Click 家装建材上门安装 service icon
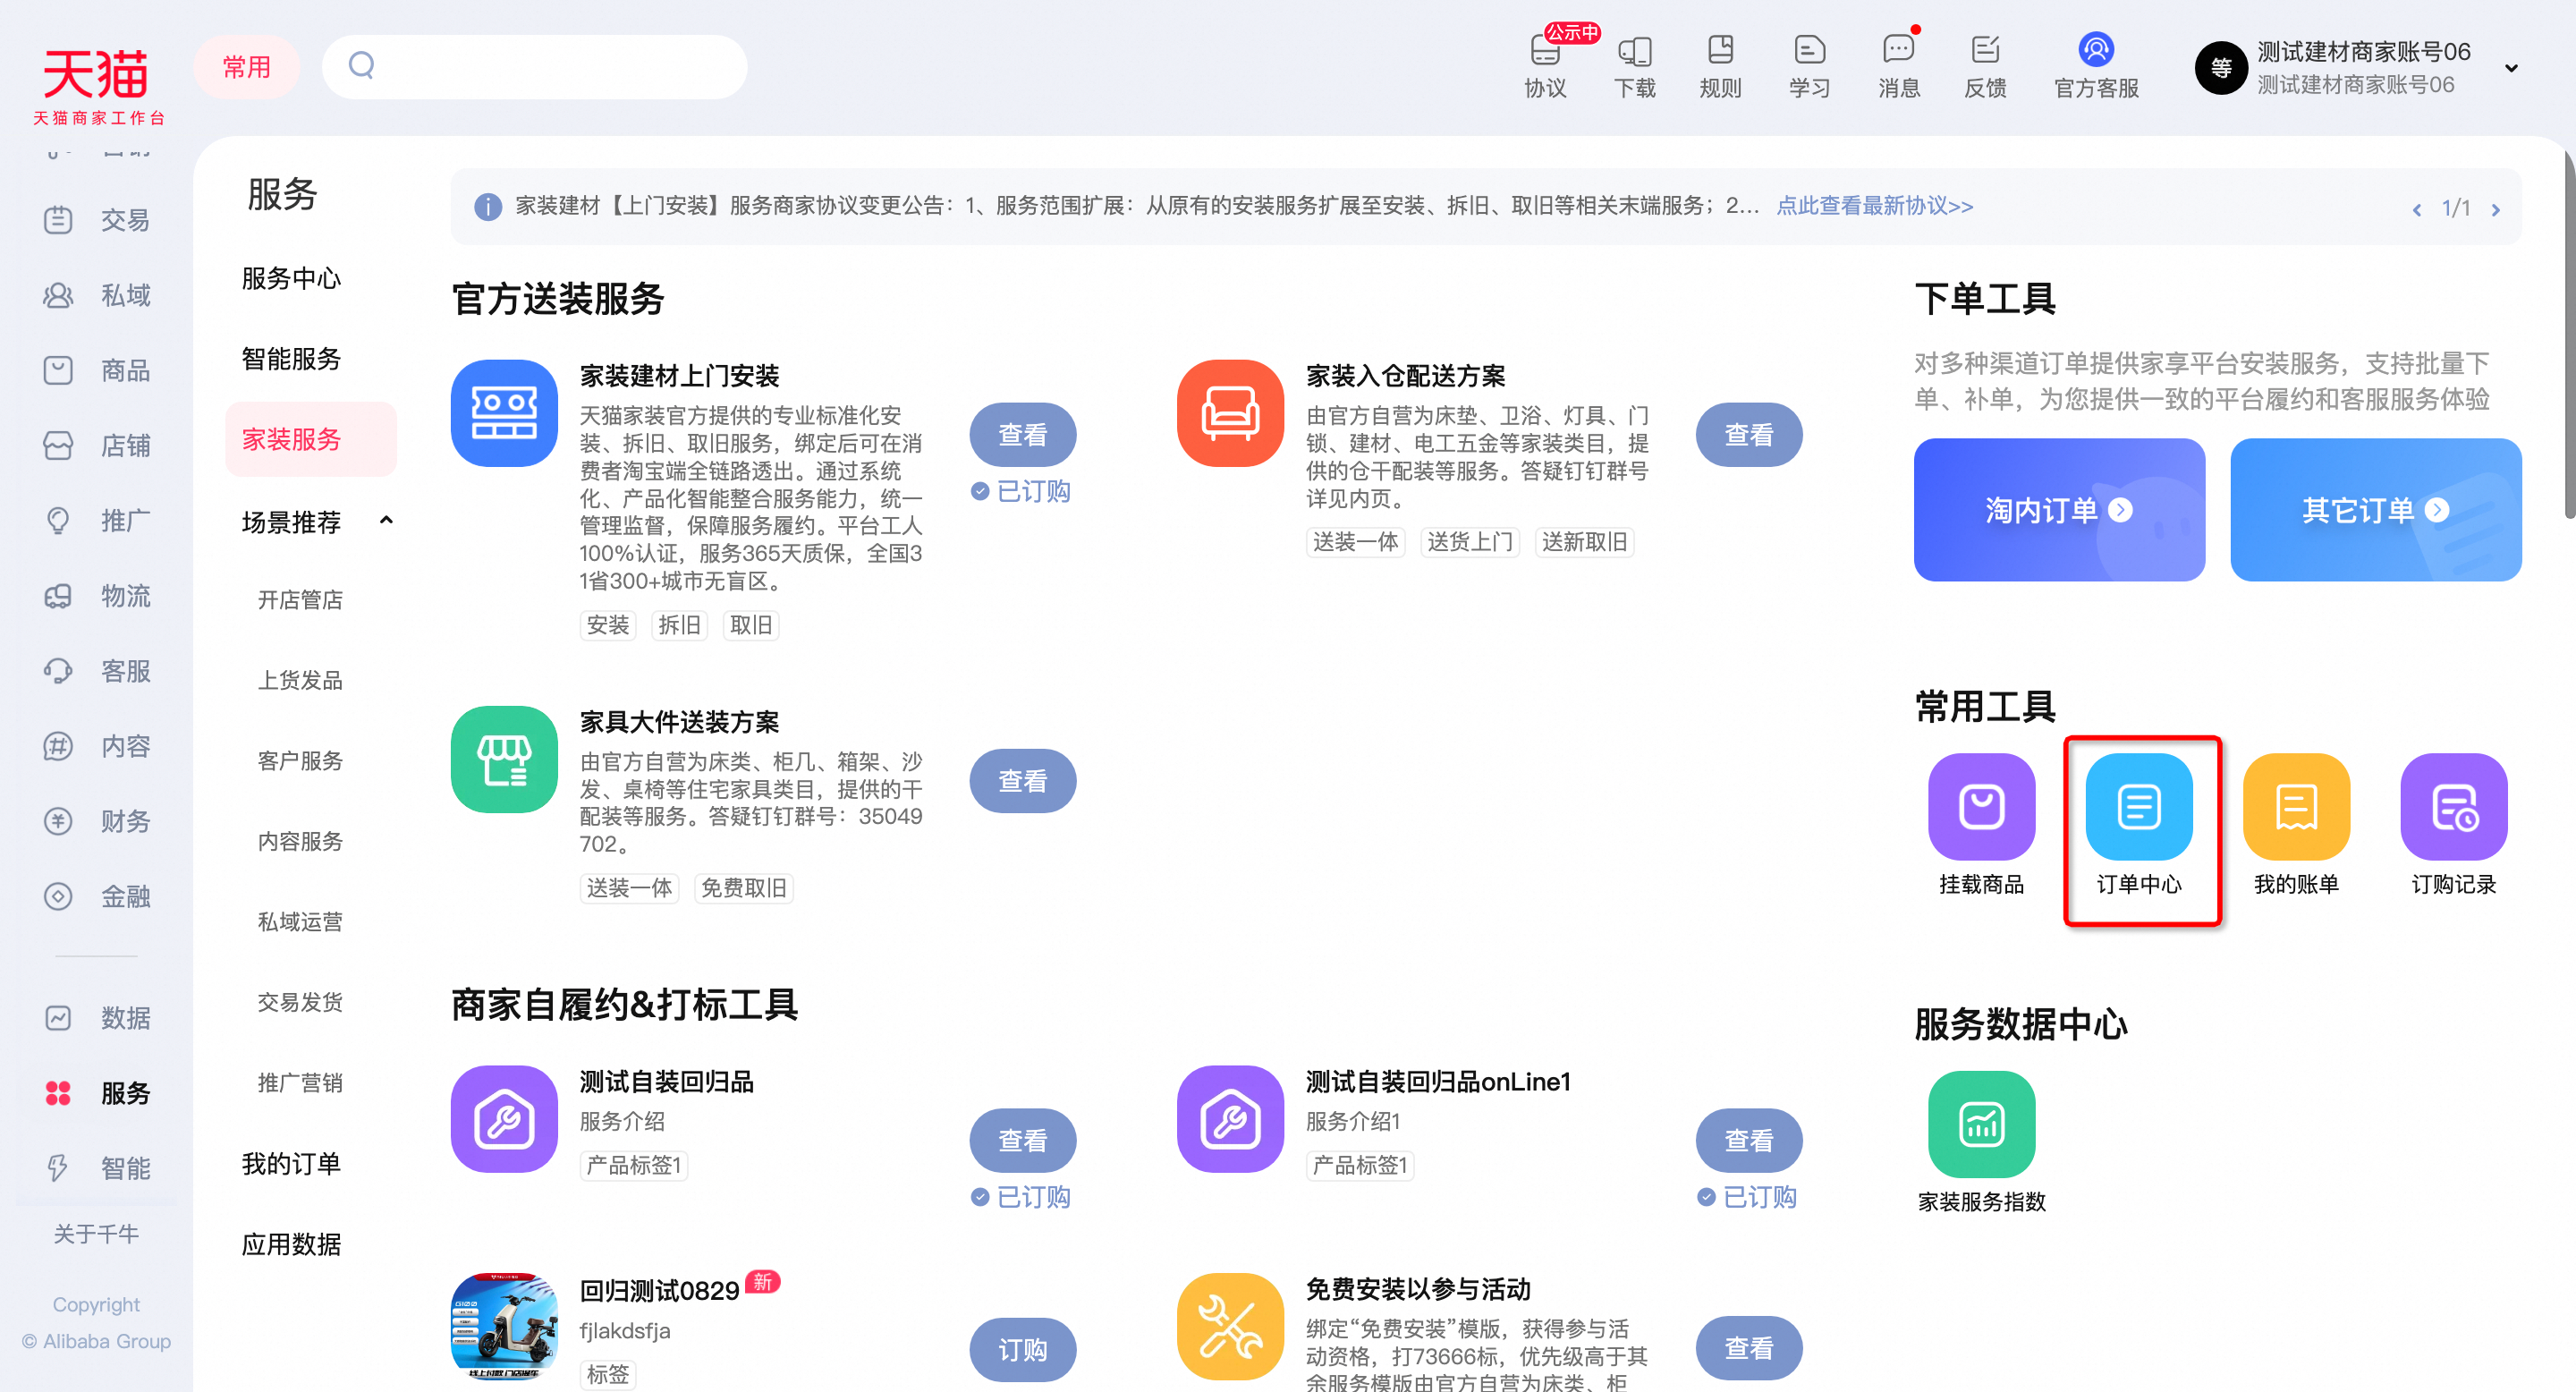The image size is (2576, 1392). tap(504, 413)
